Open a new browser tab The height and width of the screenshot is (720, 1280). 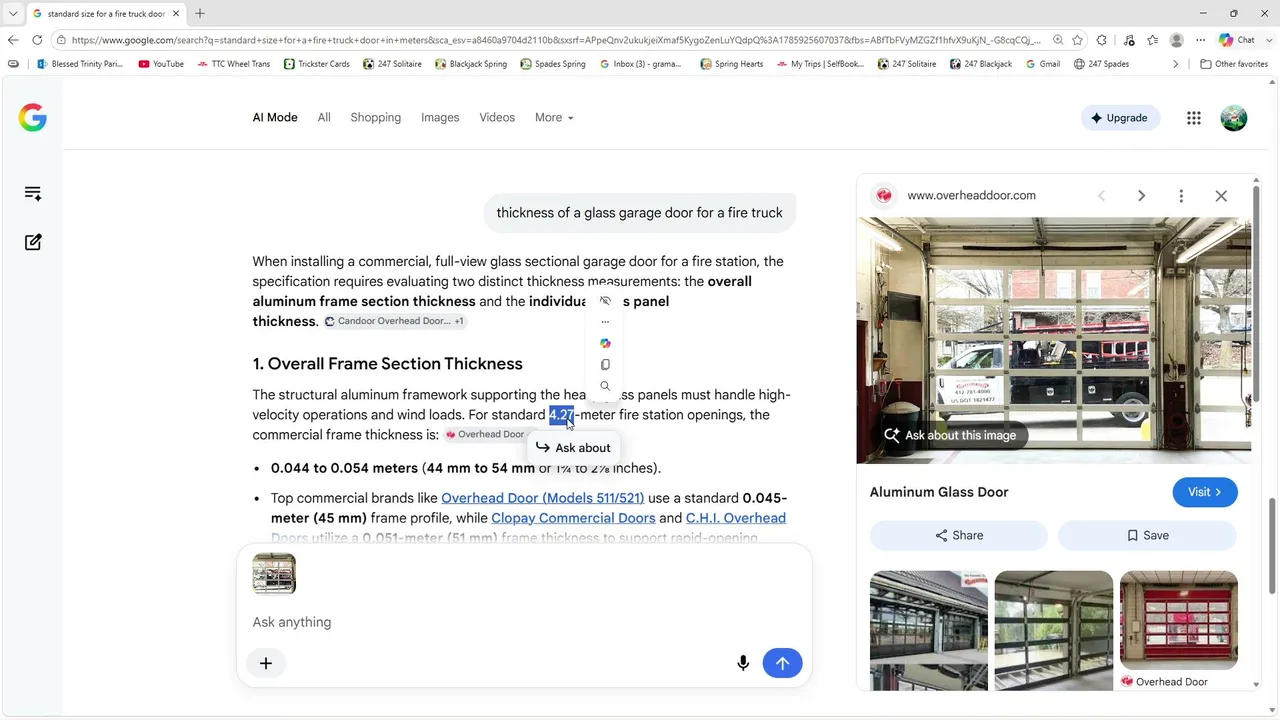[x=200, y=13]
